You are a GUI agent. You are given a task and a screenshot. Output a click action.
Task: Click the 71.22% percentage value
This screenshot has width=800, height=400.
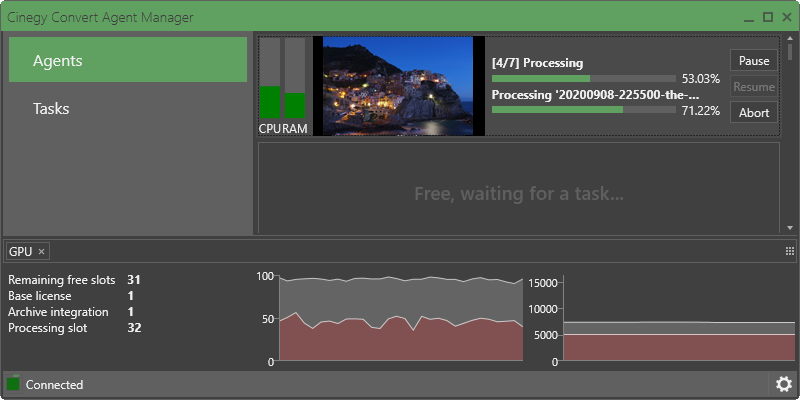tap(701, 111)
